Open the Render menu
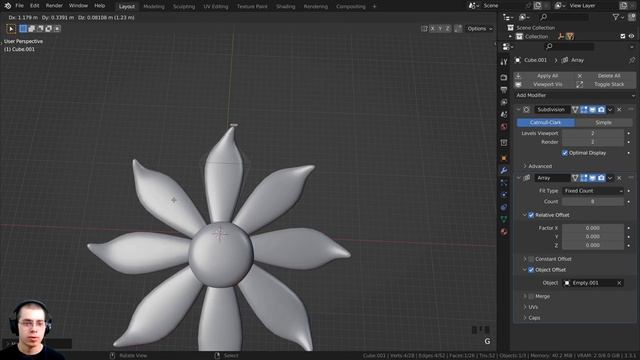This screenshot has width=640, height=360. coord(54,6)
